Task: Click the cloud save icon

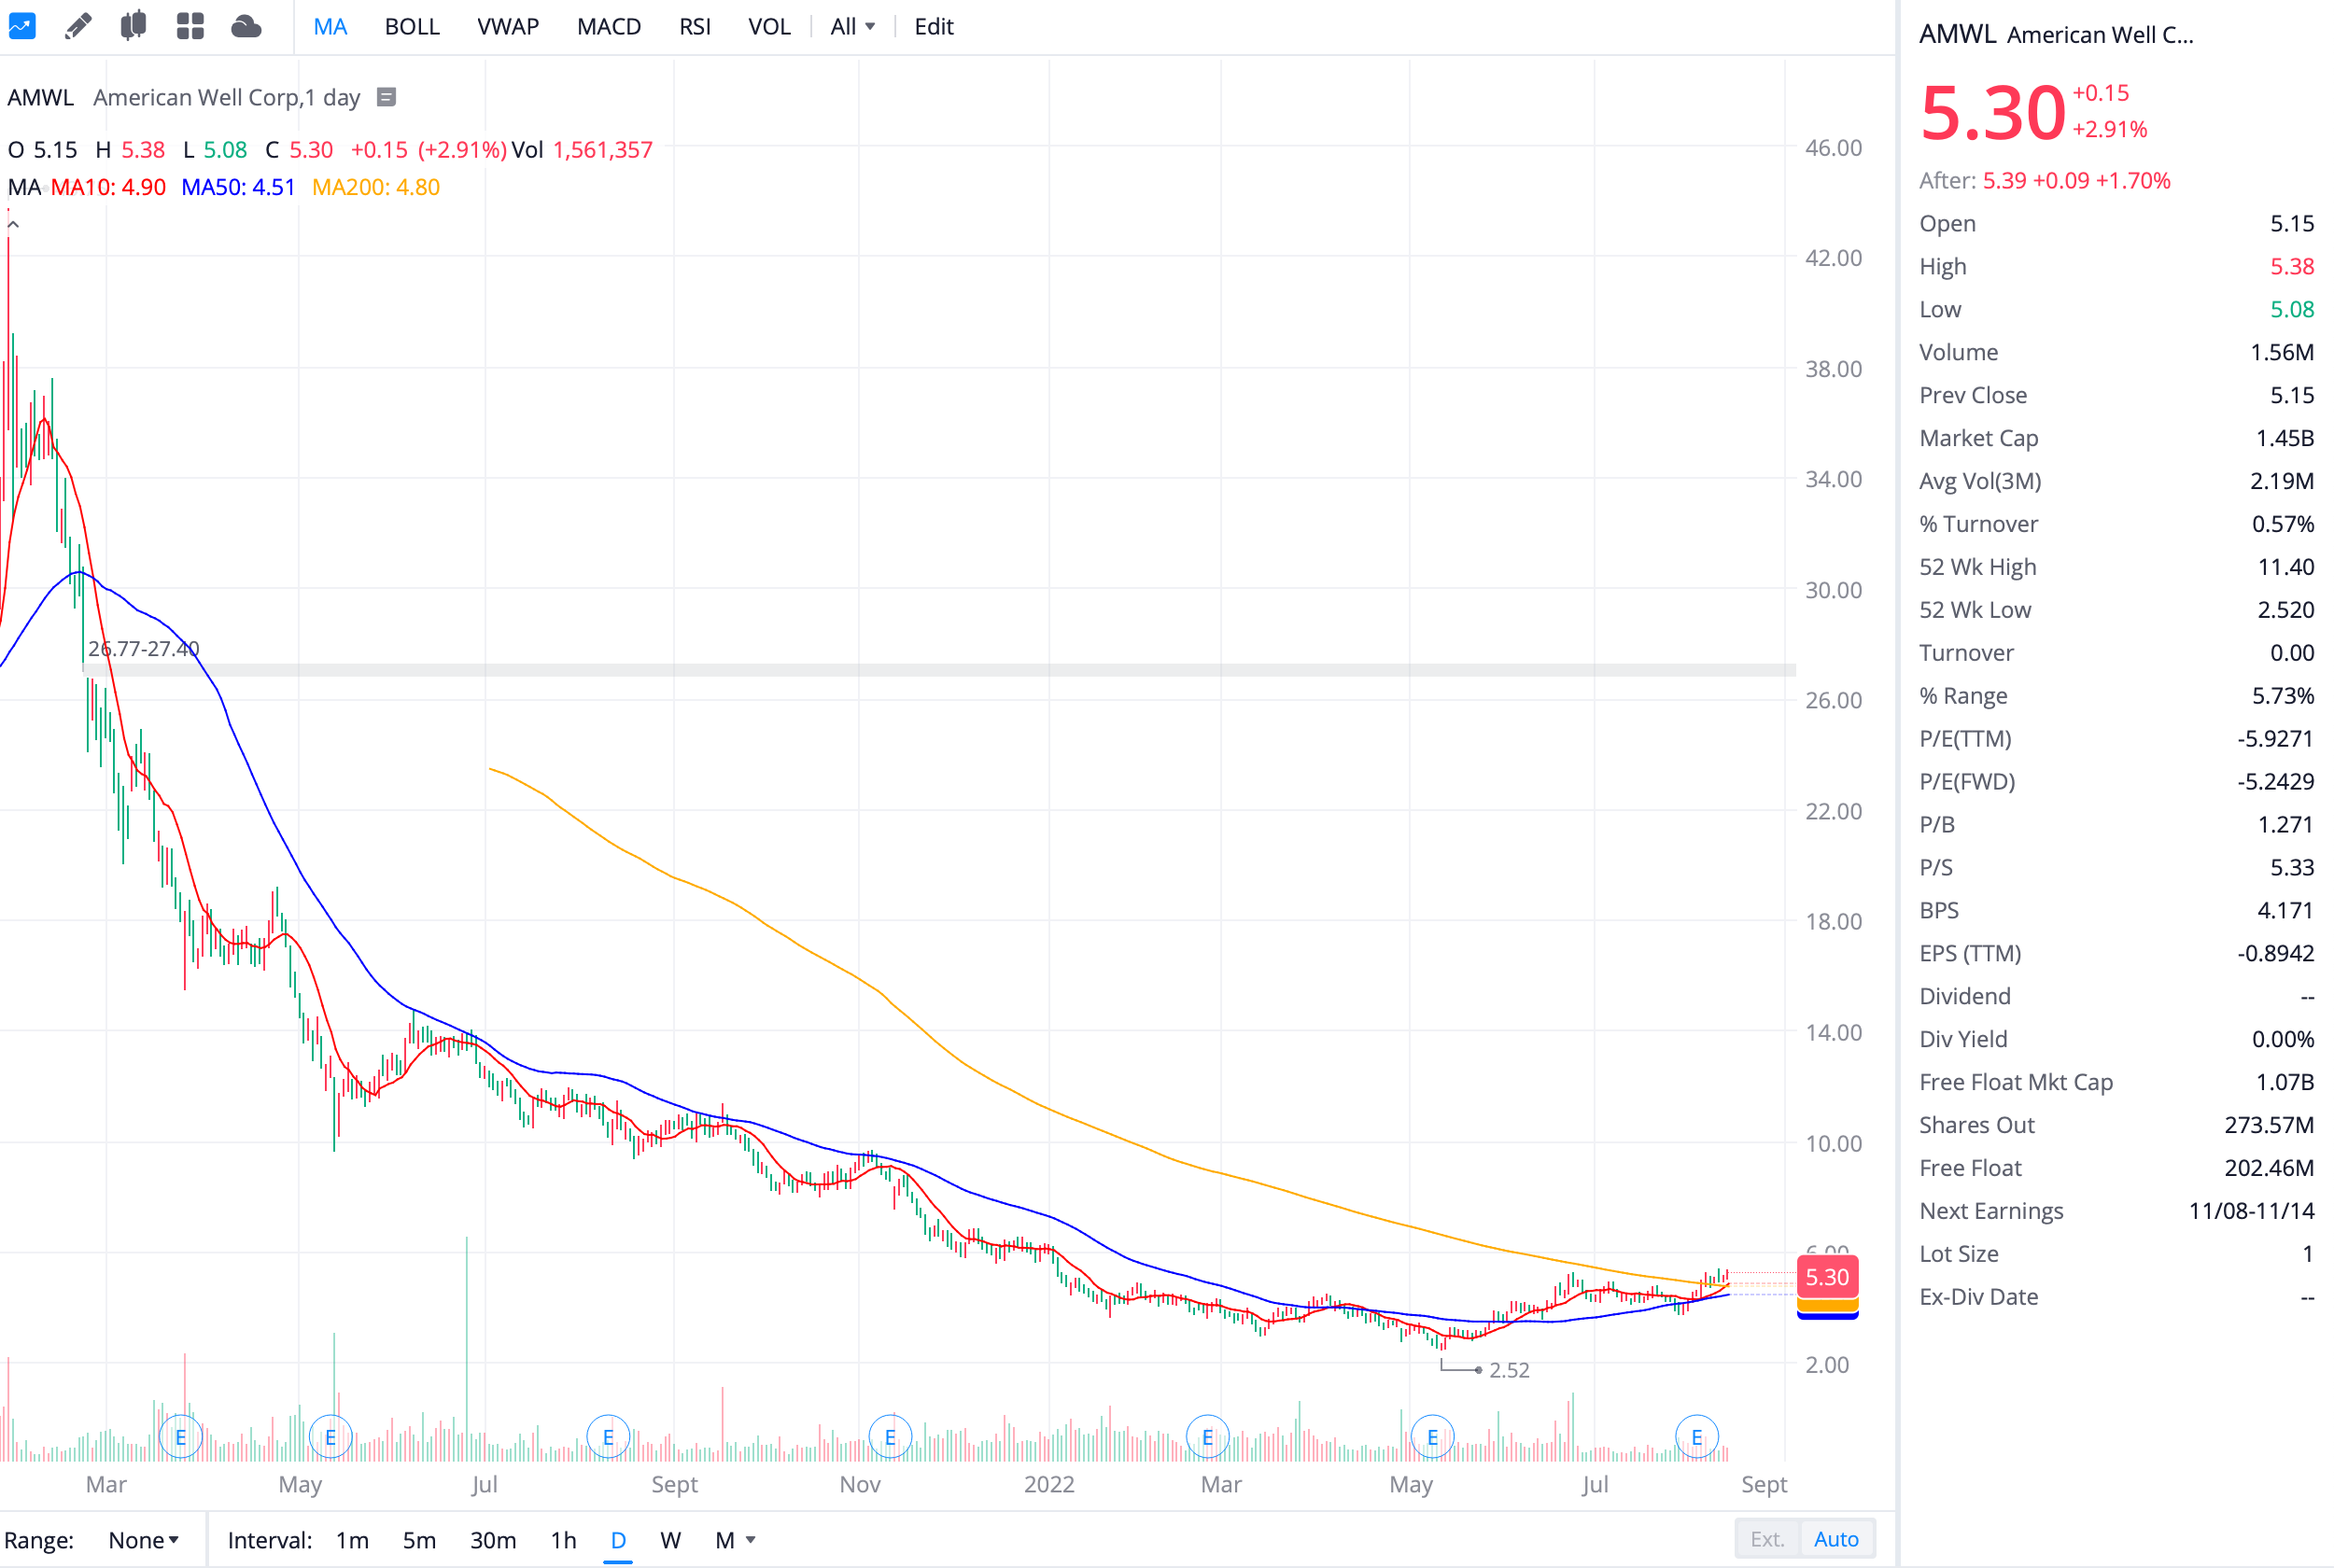Action: pos(246,26)
